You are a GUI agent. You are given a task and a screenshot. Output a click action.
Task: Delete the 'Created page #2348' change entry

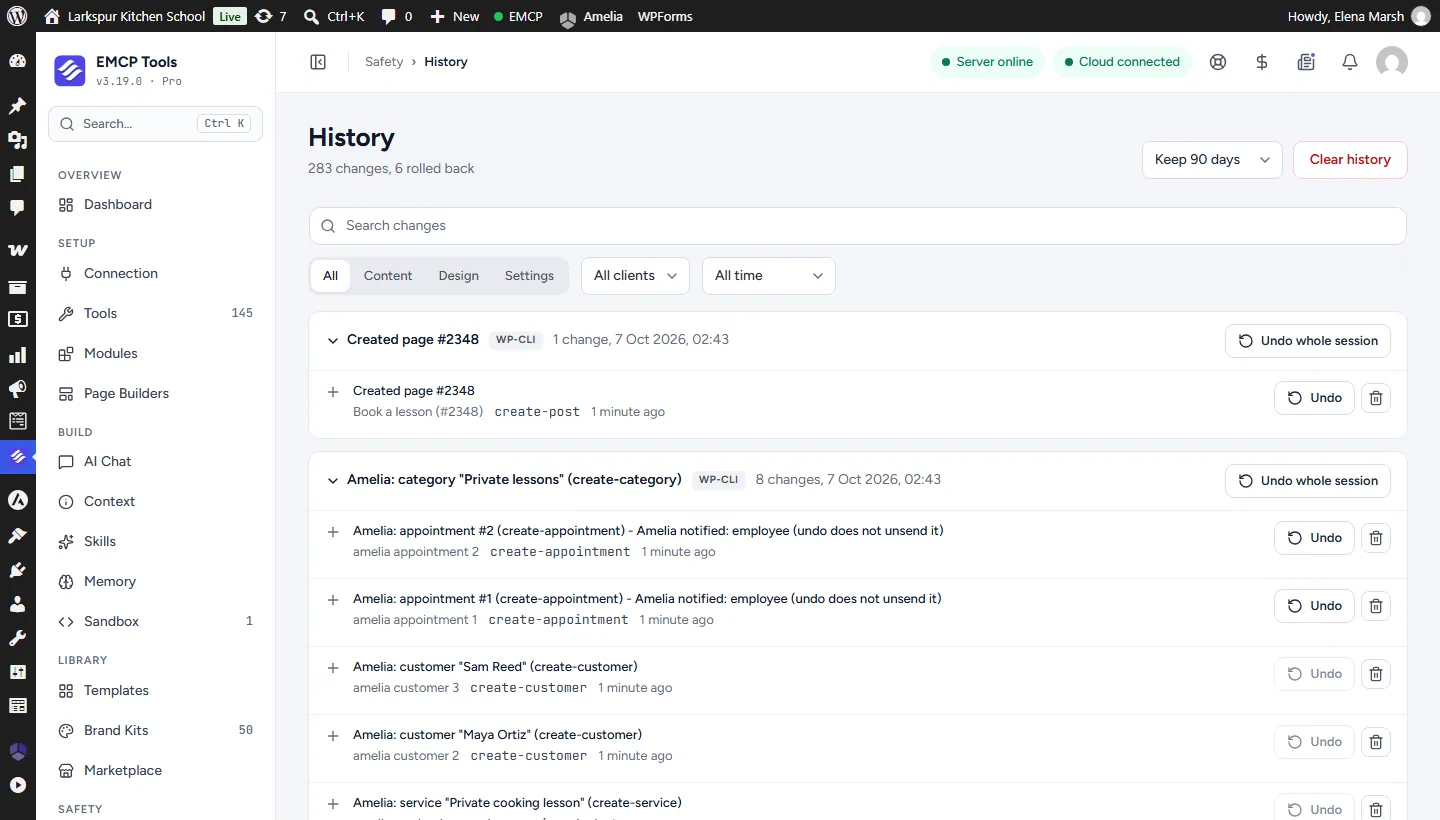coord(1376,398)
